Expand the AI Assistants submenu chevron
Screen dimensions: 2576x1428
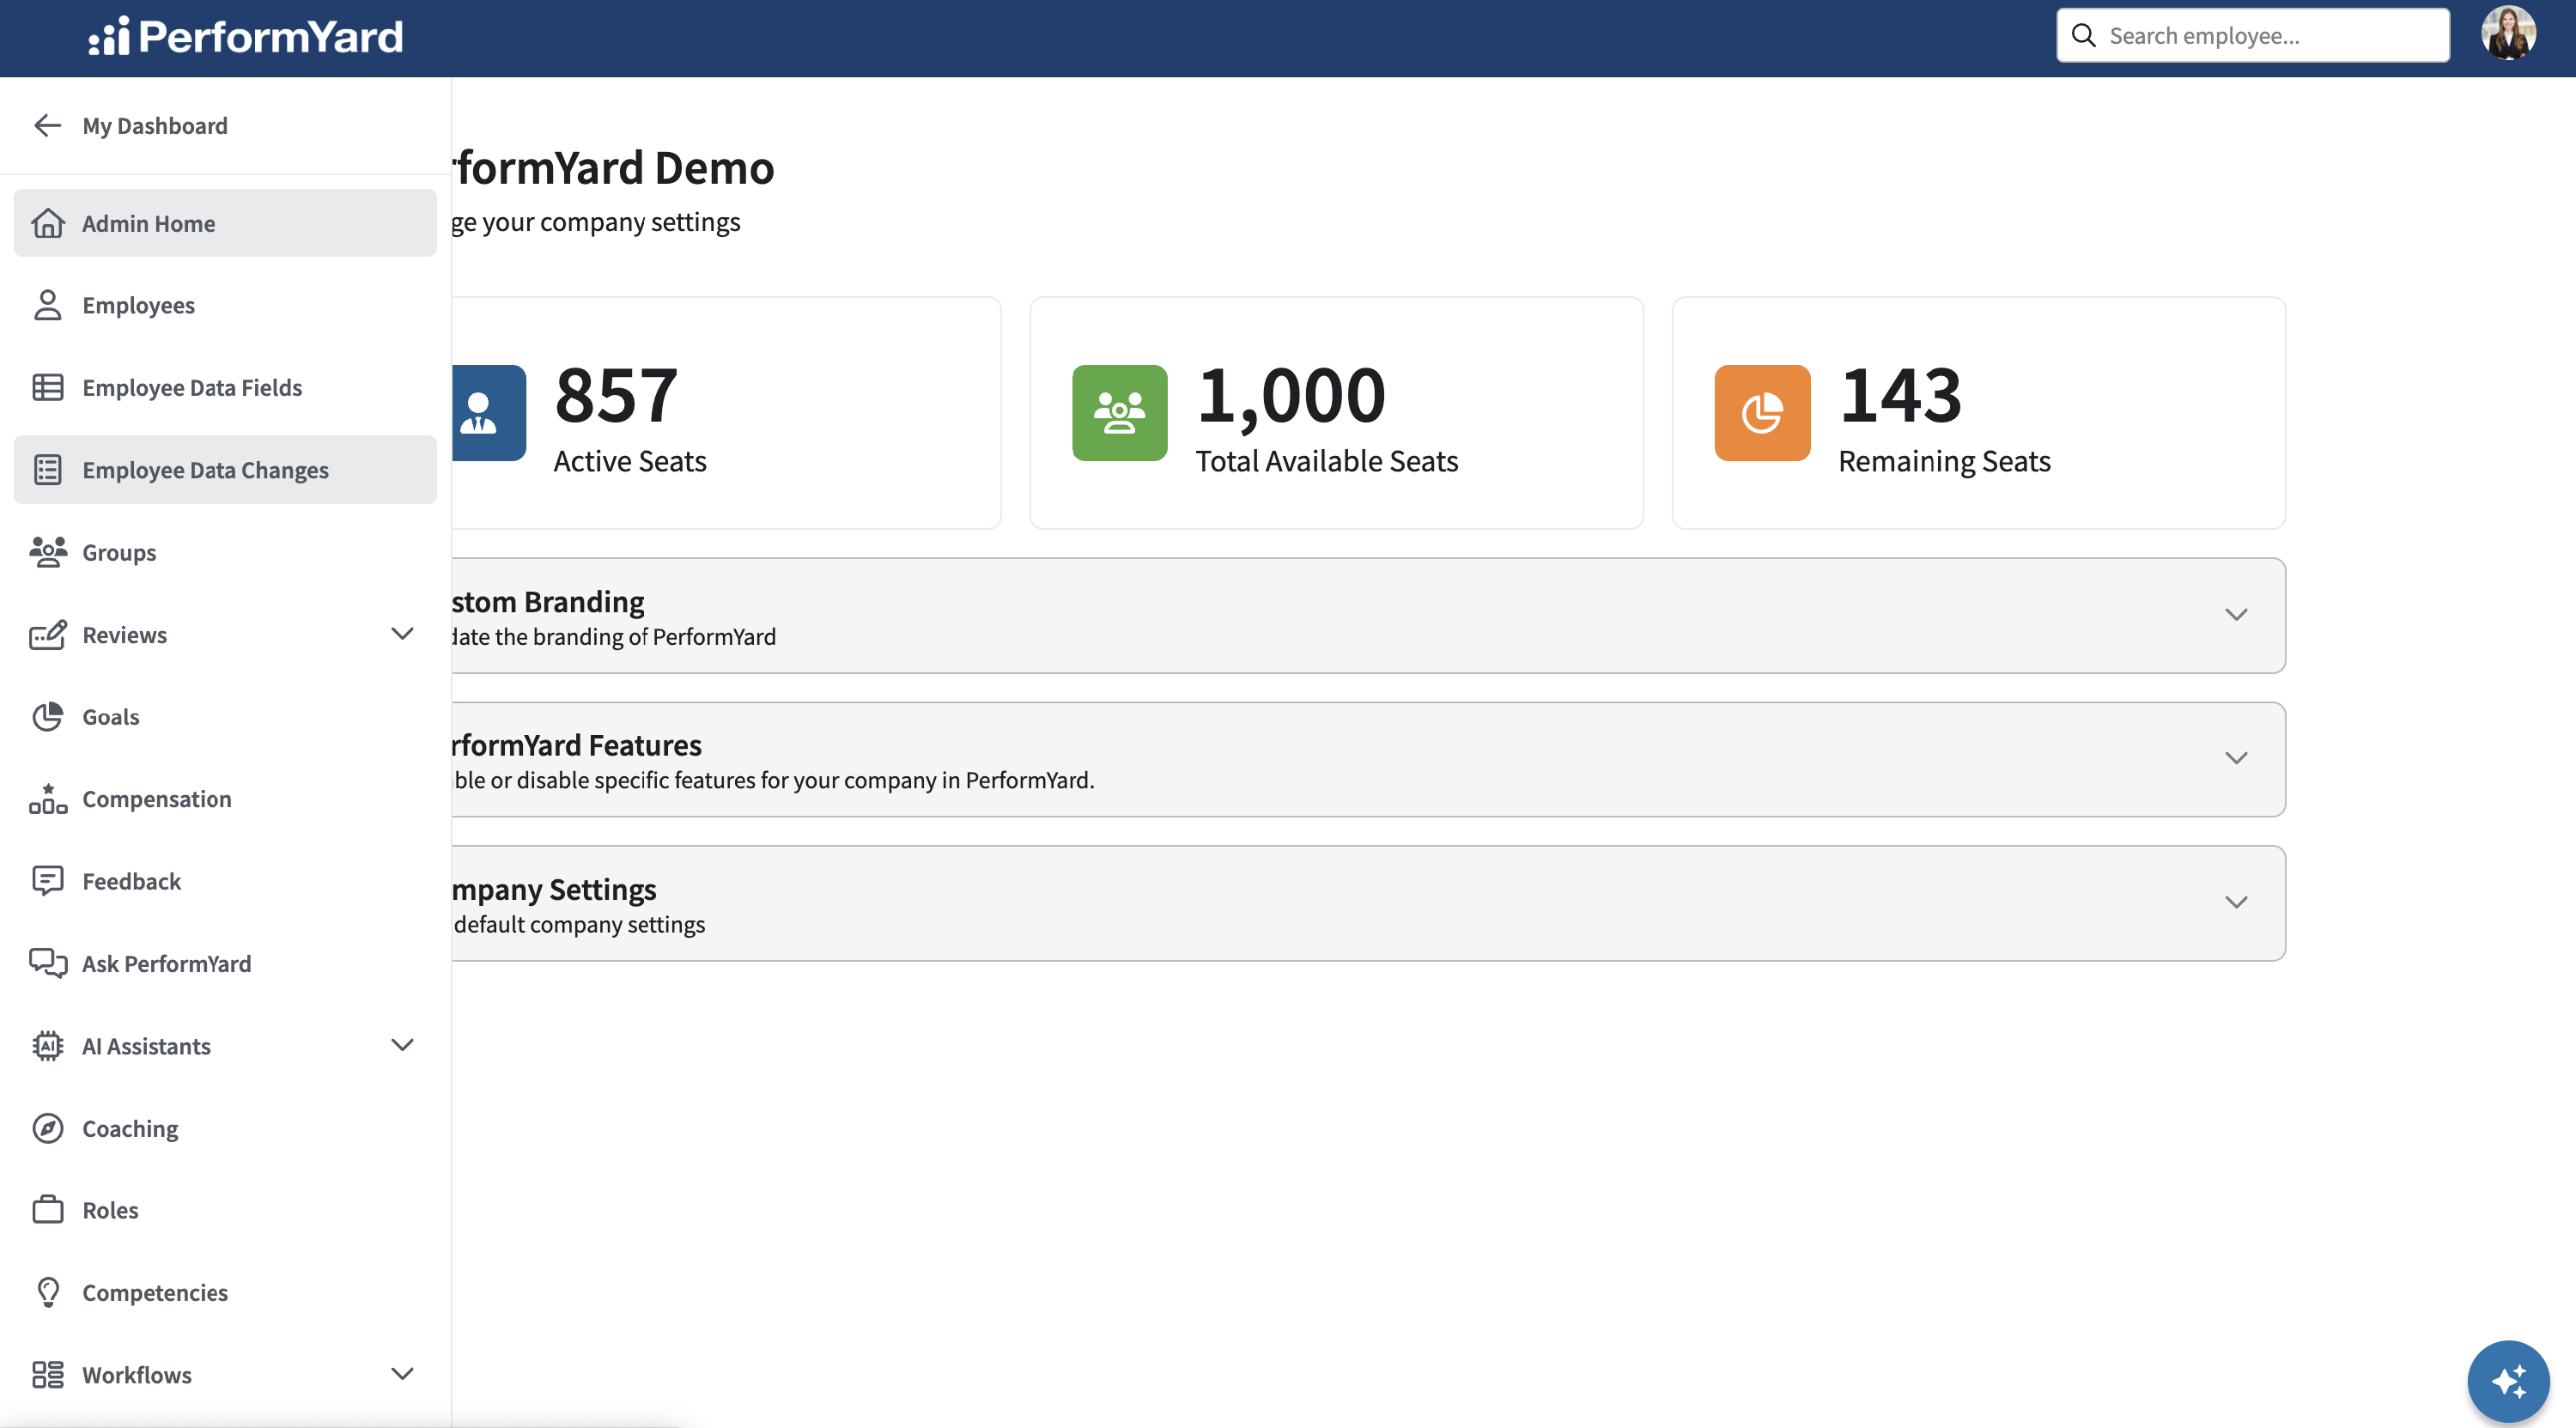pyautogui.click(x=402, y=1045)
